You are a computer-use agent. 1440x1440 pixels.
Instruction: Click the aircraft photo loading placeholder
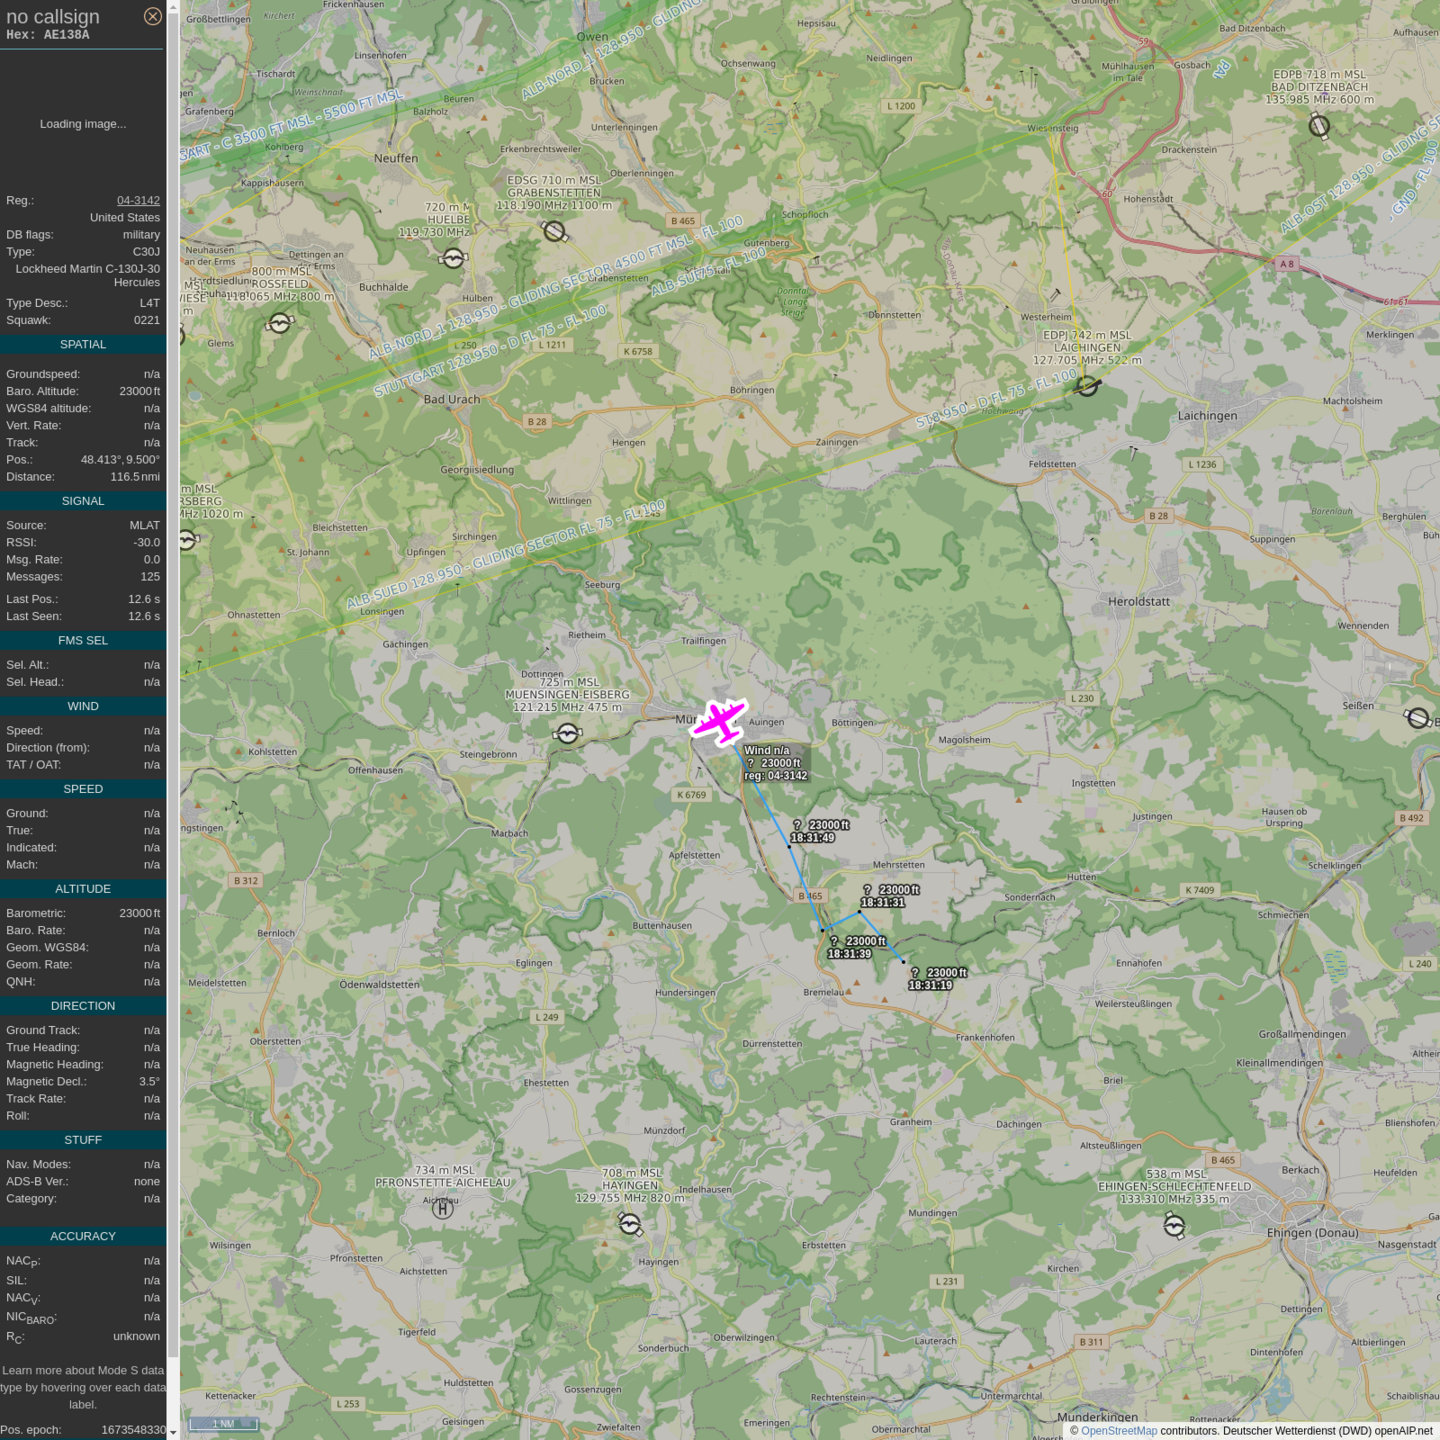pyautogui.click(x=83, y=124)
